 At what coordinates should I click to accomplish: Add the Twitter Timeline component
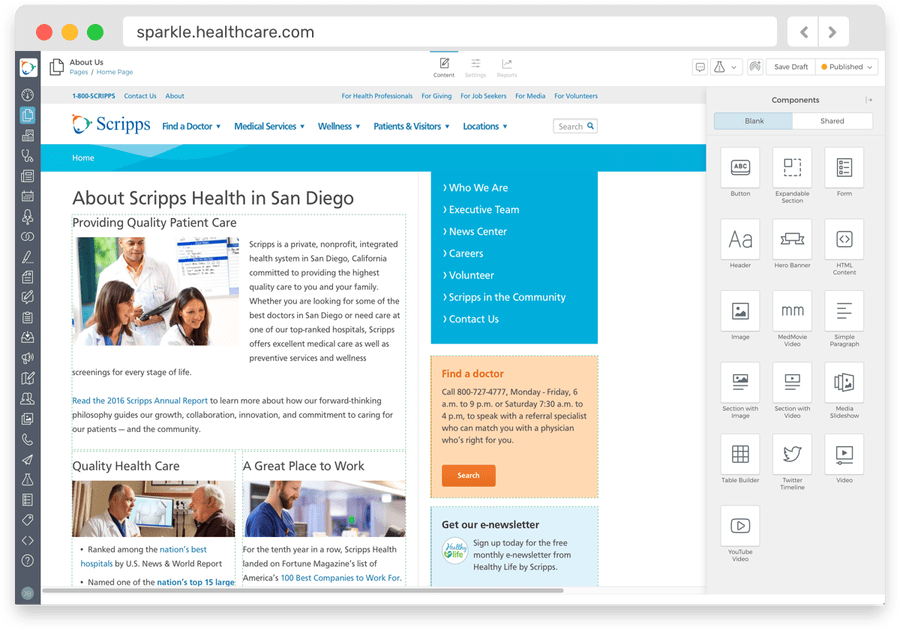792,454
